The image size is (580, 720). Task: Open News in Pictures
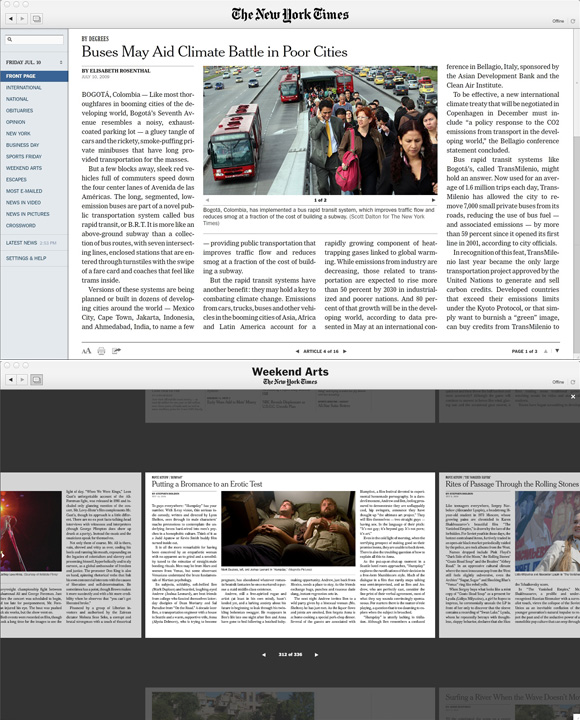[28, 214]
